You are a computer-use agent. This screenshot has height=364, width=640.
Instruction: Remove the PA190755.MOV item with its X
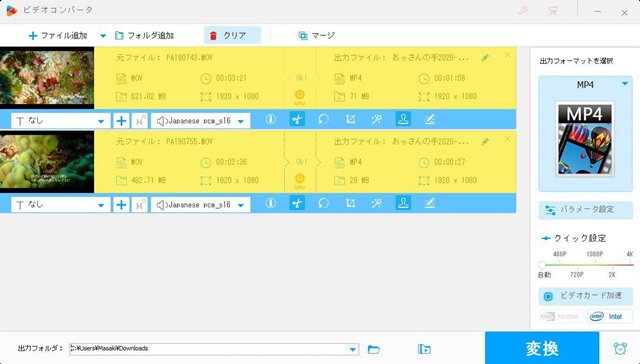click(x=507, y=139)
